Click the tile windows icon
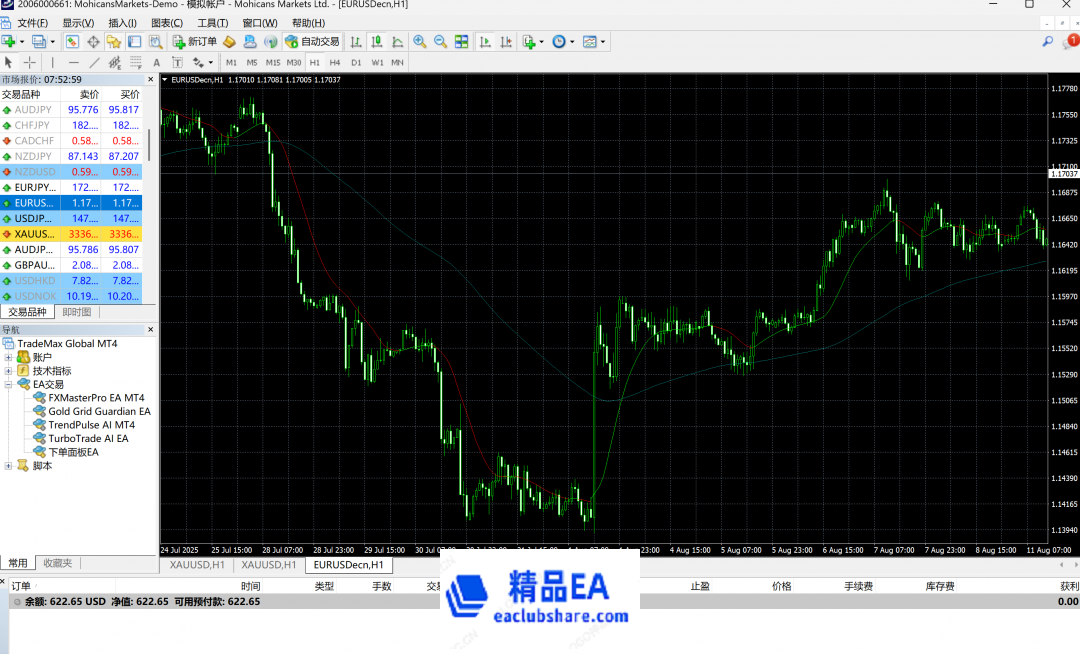The image size is (1080, 654). coord(461,41)
